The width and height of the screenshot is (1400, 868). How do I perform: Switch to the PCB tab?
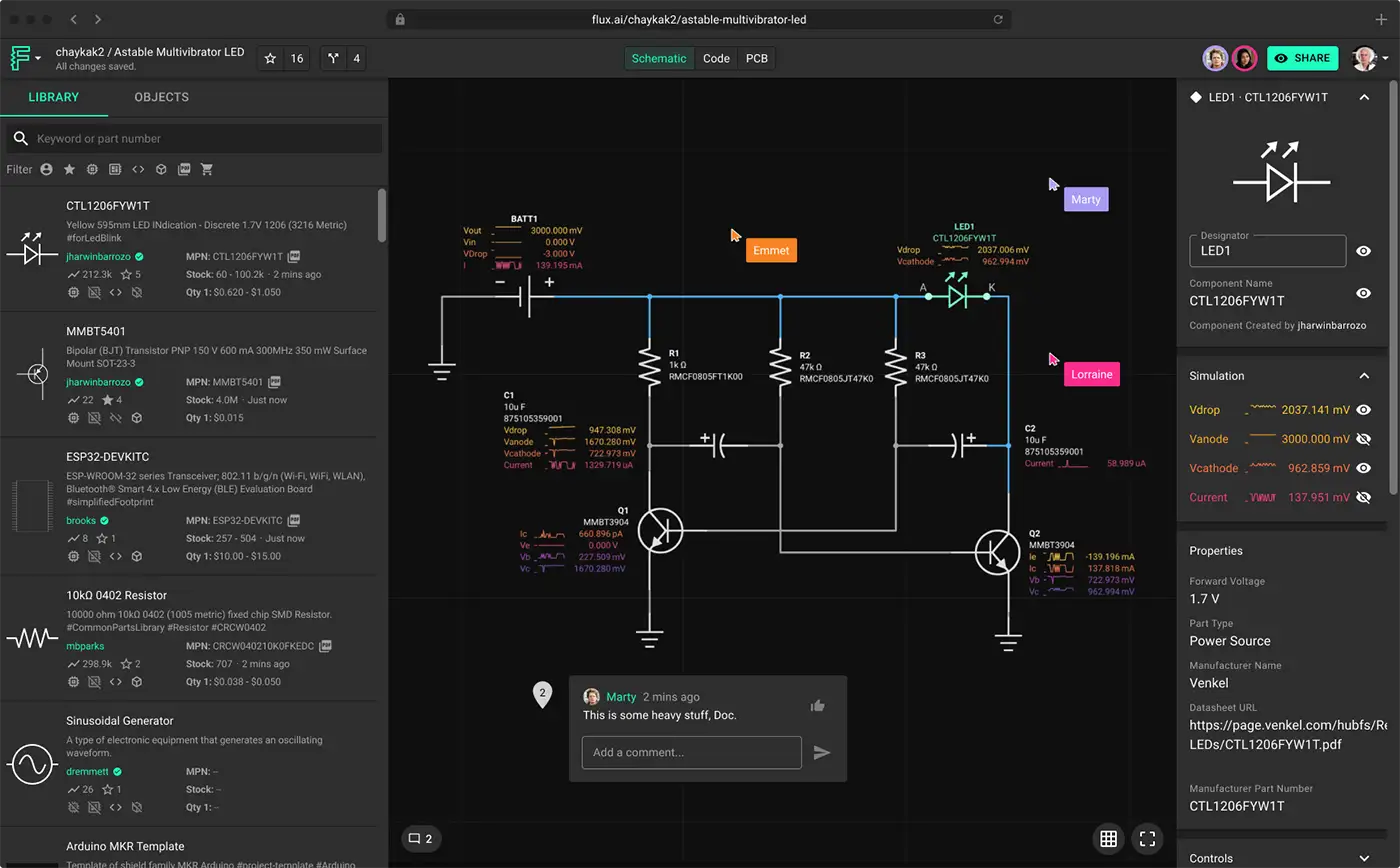click(756, 58)
